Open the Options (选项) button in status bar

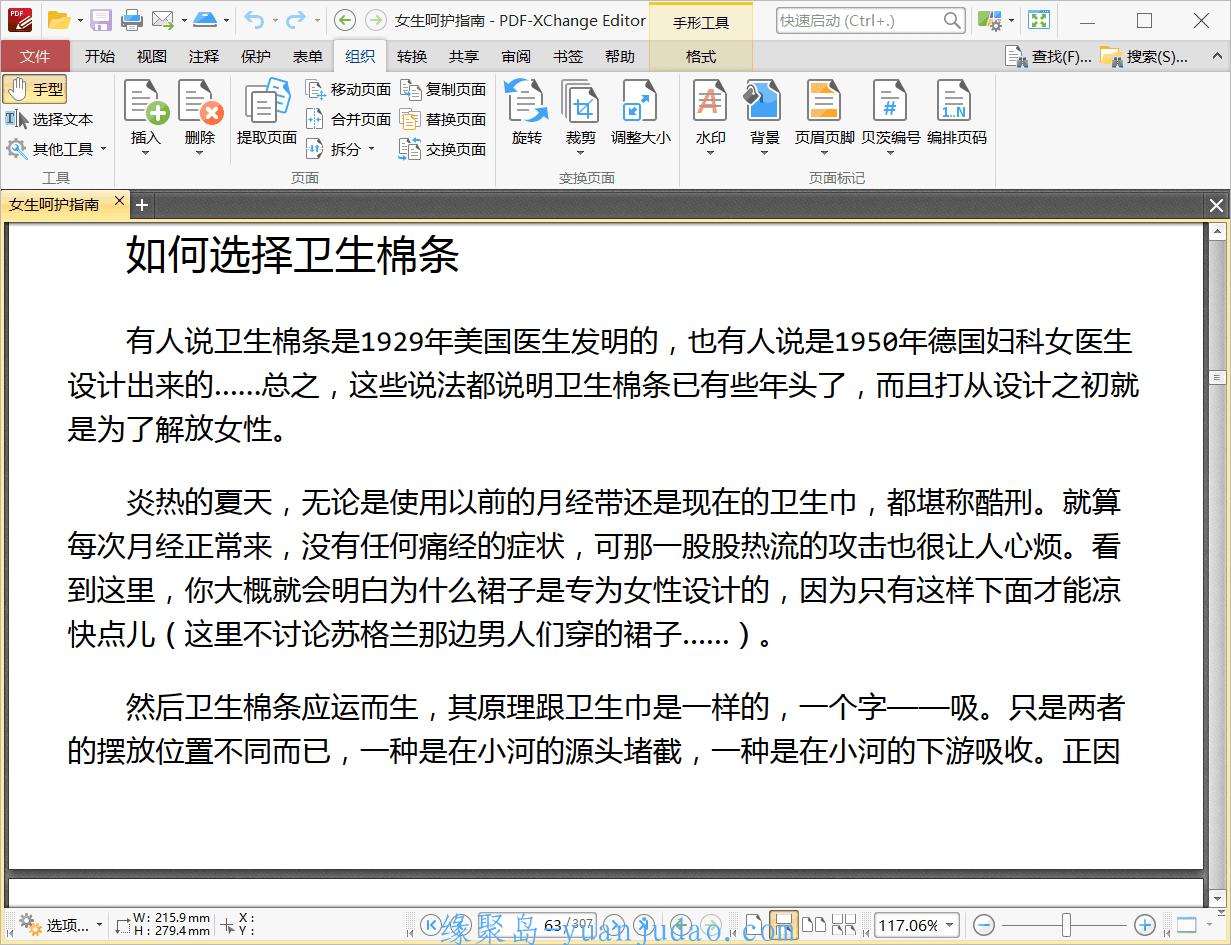pos(60,925)
